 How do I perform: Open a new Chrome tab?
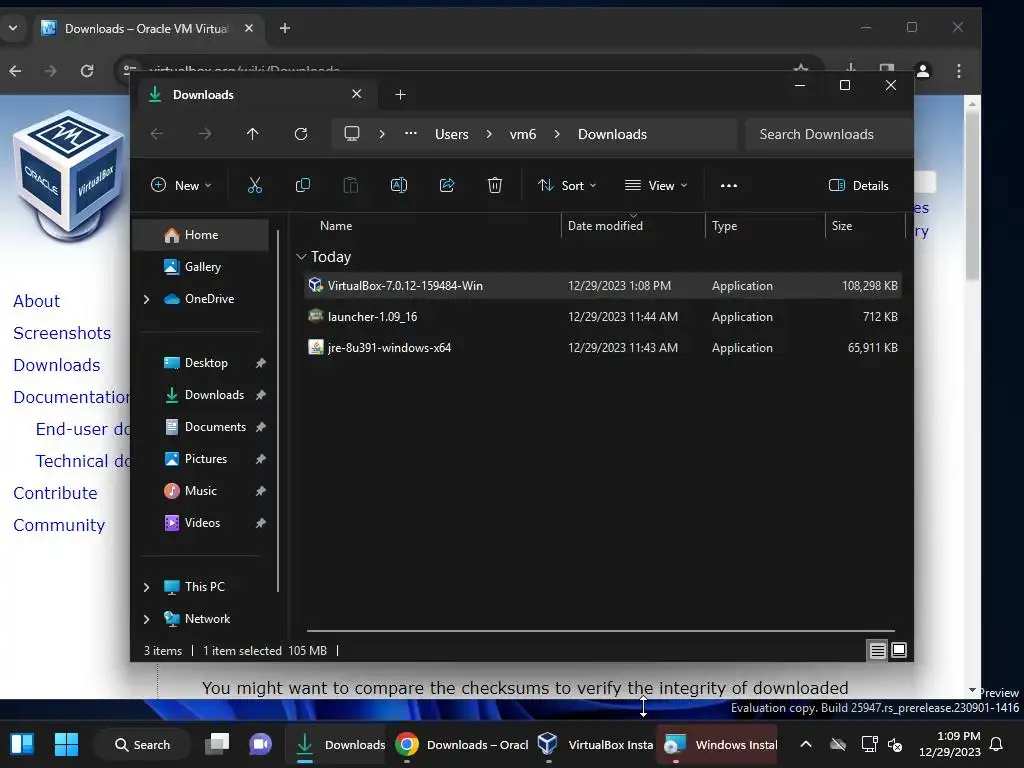(x=285, y=28)
